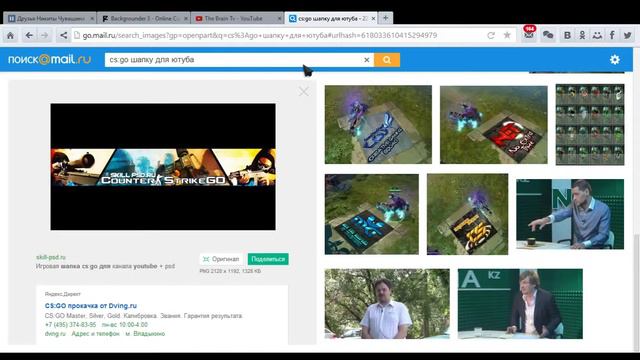Open dving.ru ad site link
Image resolution: width=640 pixels, height=360 pixels.
tap(55, 333)
